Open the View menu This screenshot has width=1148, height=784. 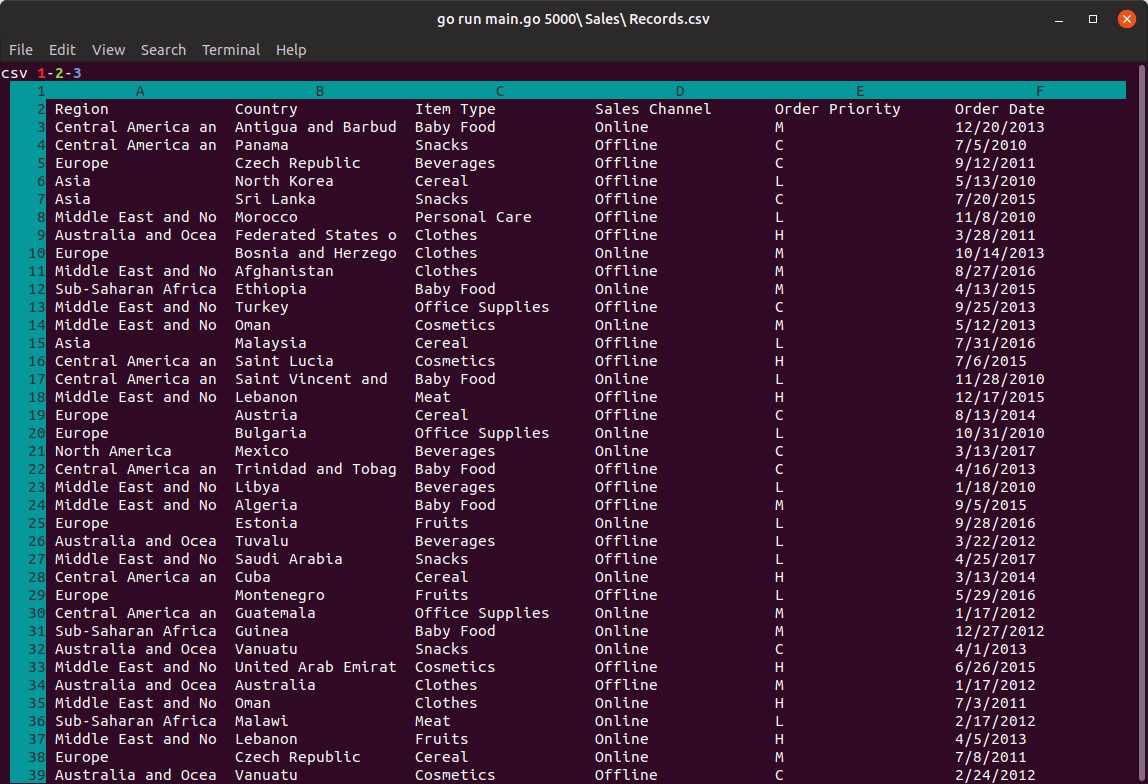[108, 50]
